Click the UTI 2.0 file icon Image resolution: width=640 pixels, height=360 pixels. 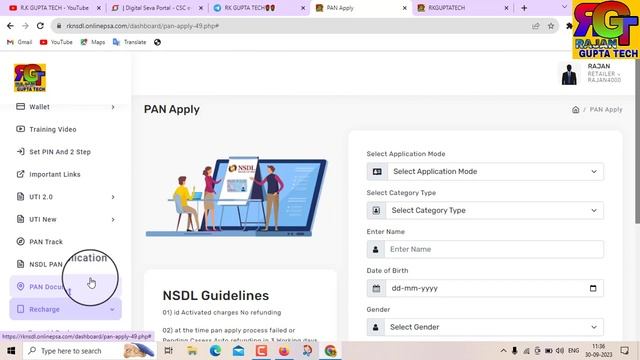(20, 197)
